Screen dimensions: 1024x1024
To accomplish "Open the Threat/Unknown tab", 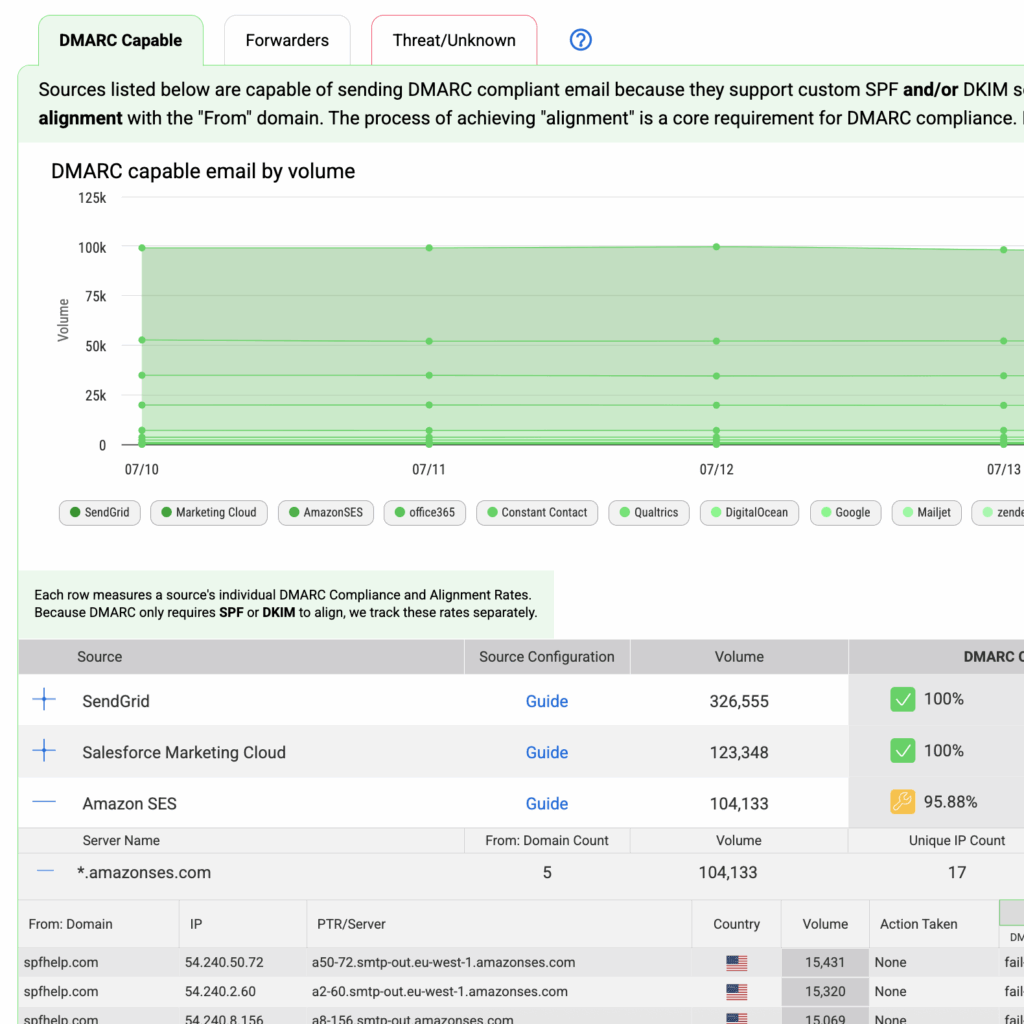I will click(x=454, y=40).
